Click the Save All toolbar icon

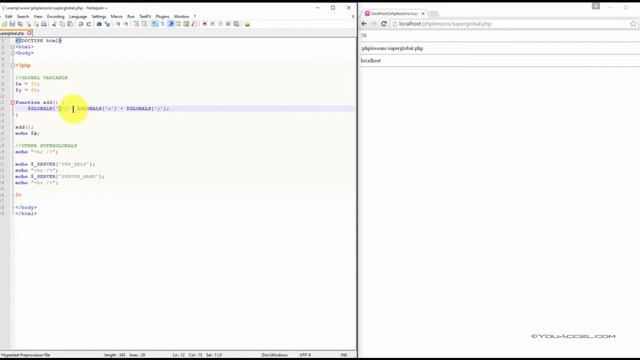tap(20, 24)
